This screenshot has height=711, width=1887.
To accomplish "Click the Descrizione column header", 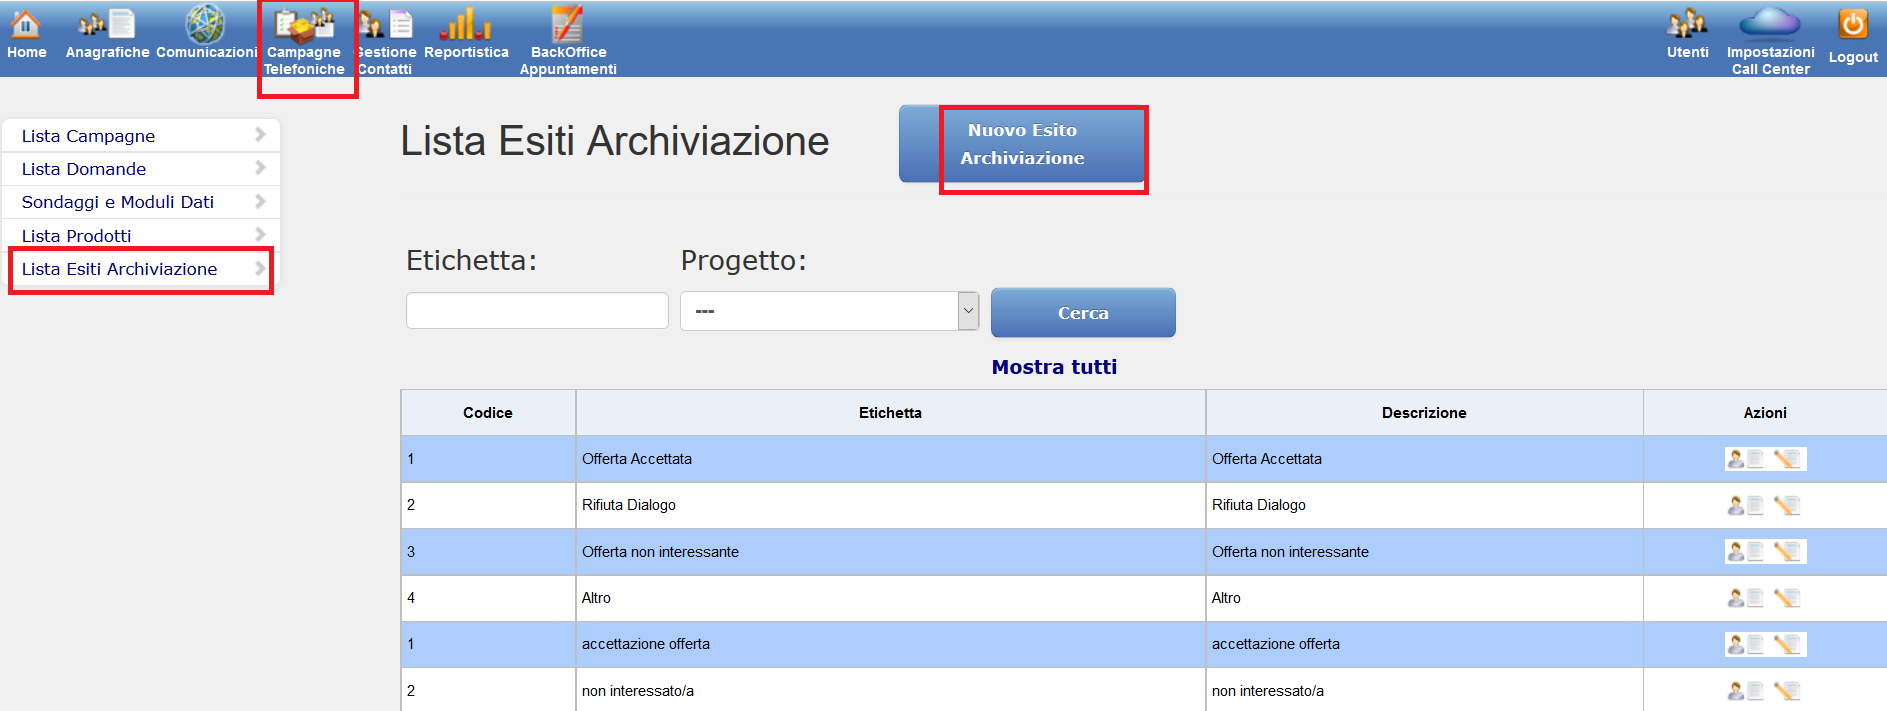I will coord(1424,413).
